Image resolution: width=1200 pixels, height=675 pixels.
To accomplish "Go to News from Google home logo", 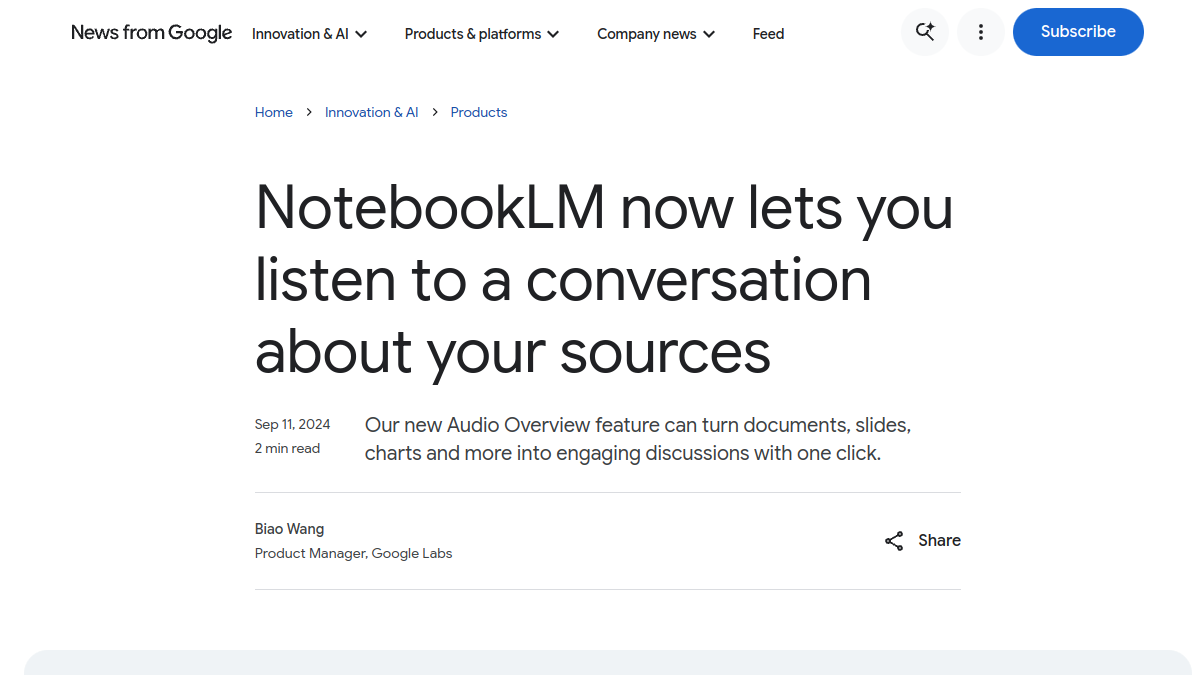I will coord(151,33).
